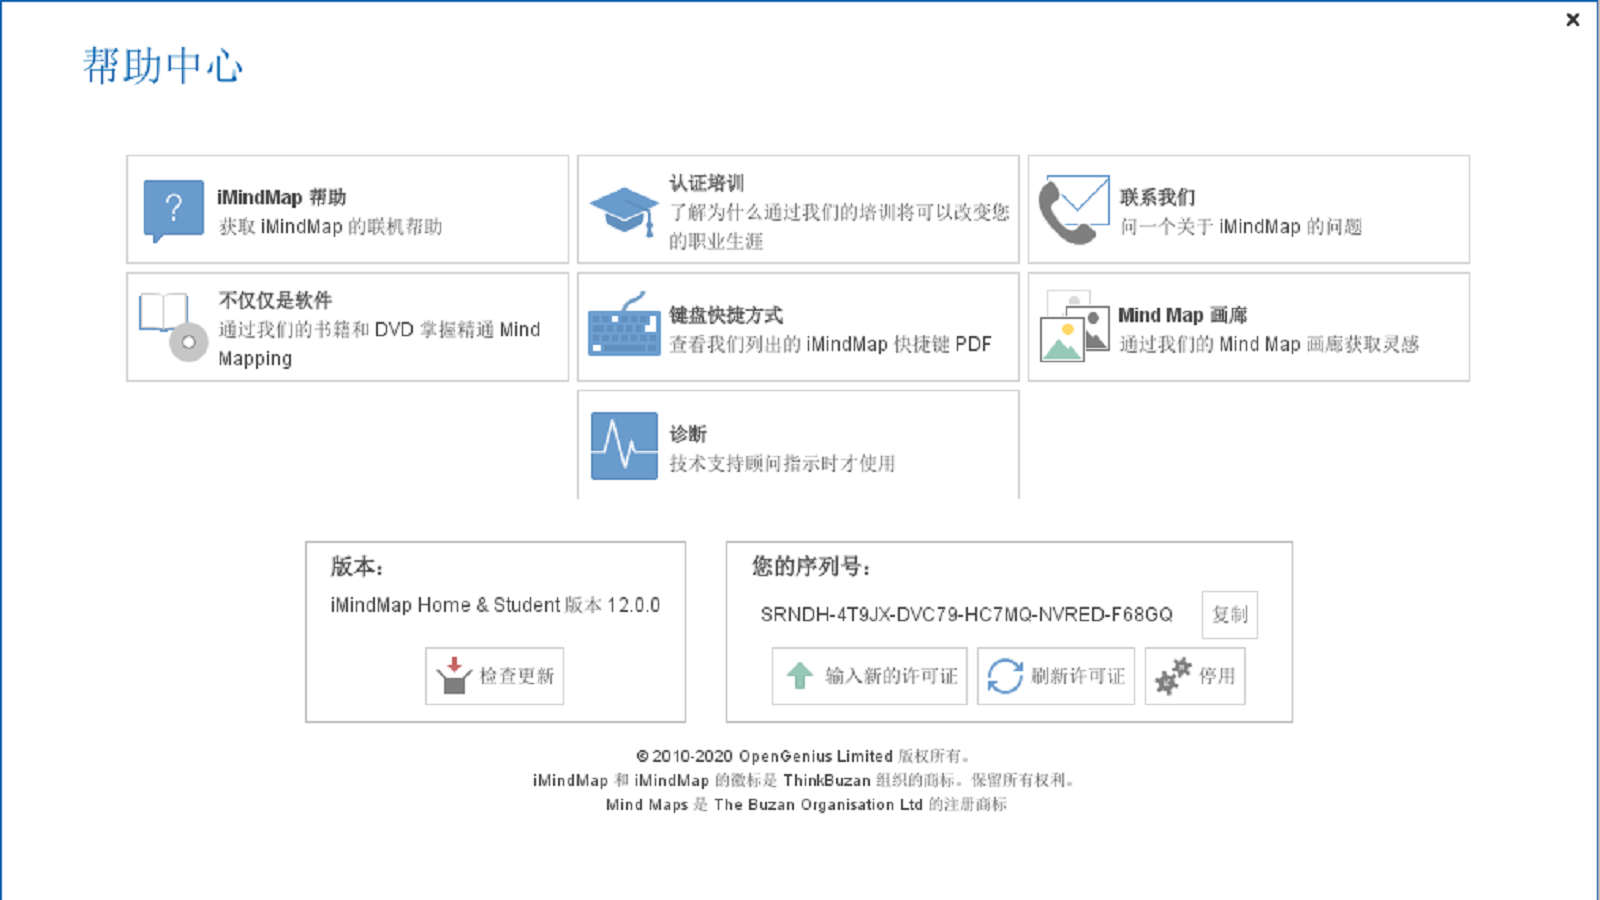Click the 刷新许可证 refresh arrows icon
Viewport: 1600px width, 900px height.
click(x=1003, y=676)
